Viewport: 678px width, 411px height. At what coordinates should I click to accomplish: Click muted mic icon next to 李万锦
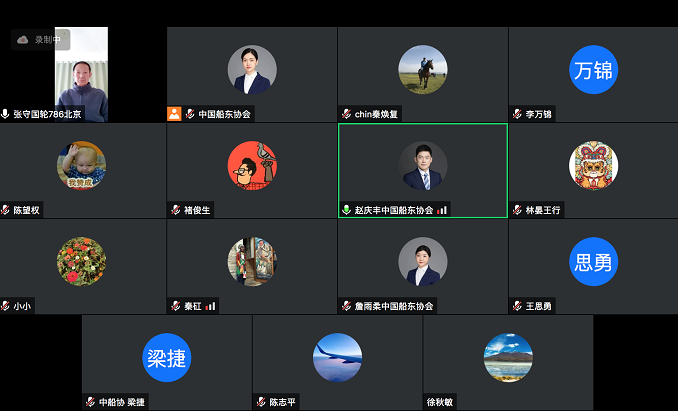click(x=517, y=114)
